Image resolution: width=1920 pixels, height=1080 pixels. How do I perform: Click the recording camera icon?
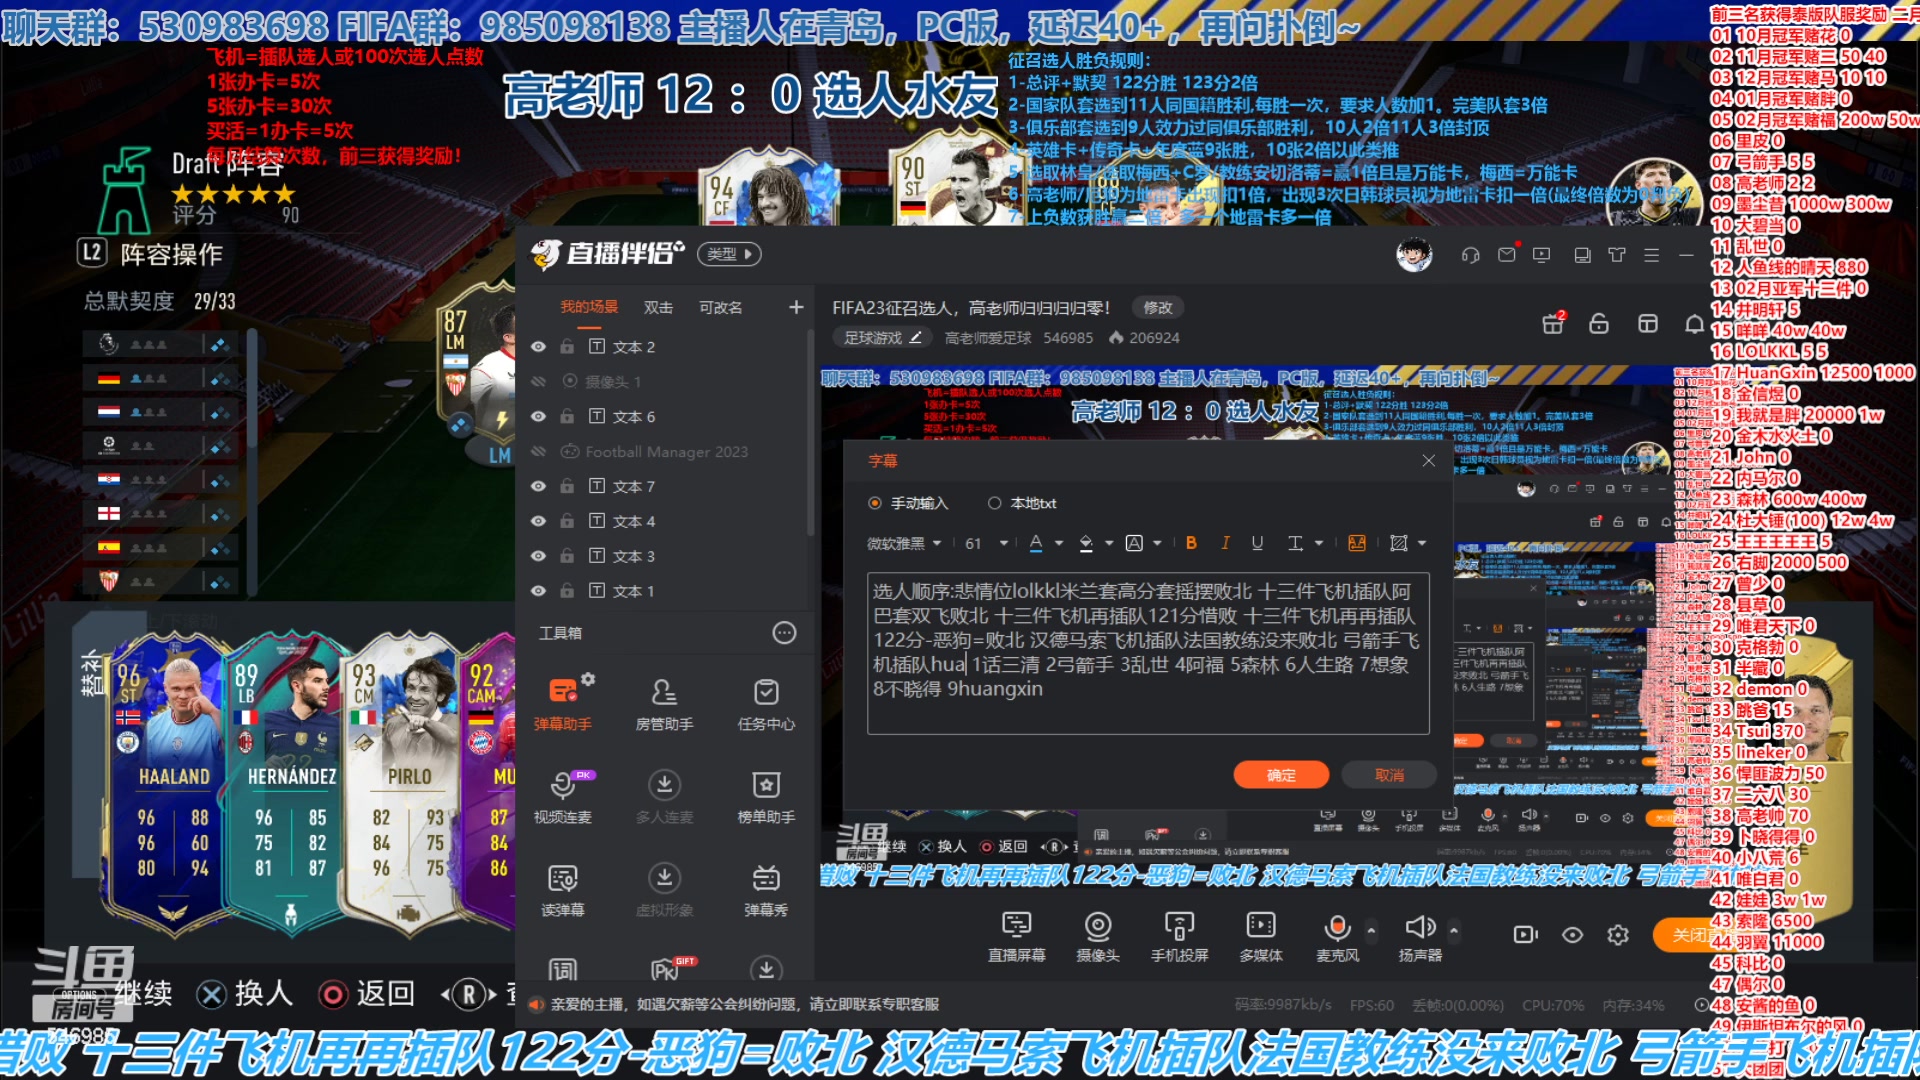click(x=1525, y=935)
